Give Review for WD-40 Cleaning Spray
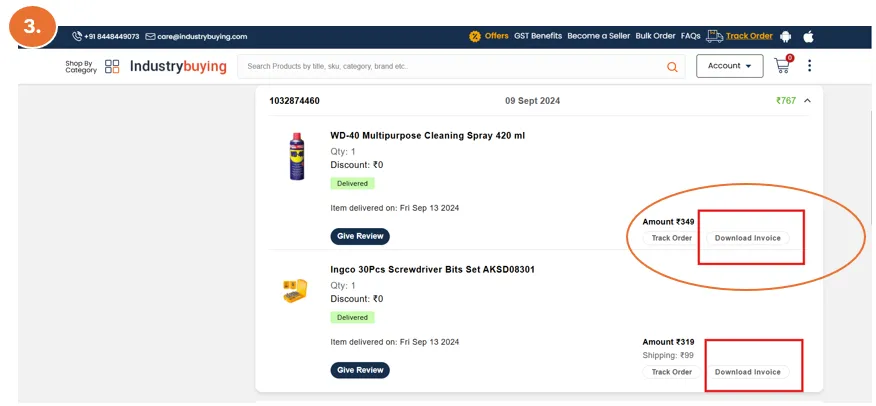 [x=360, y=236]
